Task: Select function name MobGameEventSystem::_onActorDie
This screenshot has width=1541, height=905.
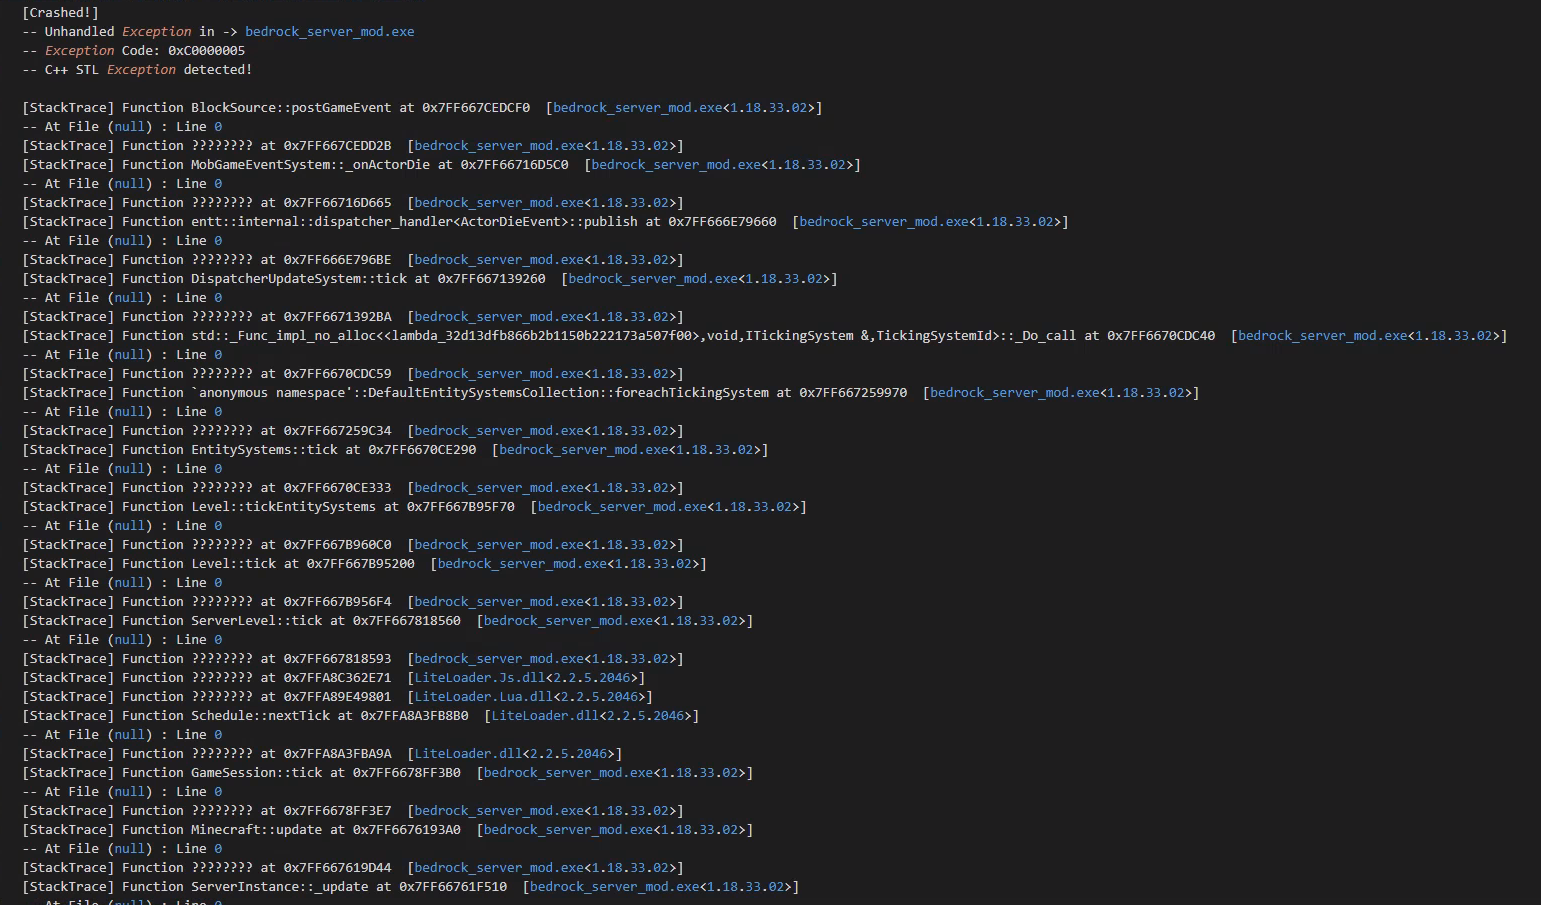Action: 310,165
